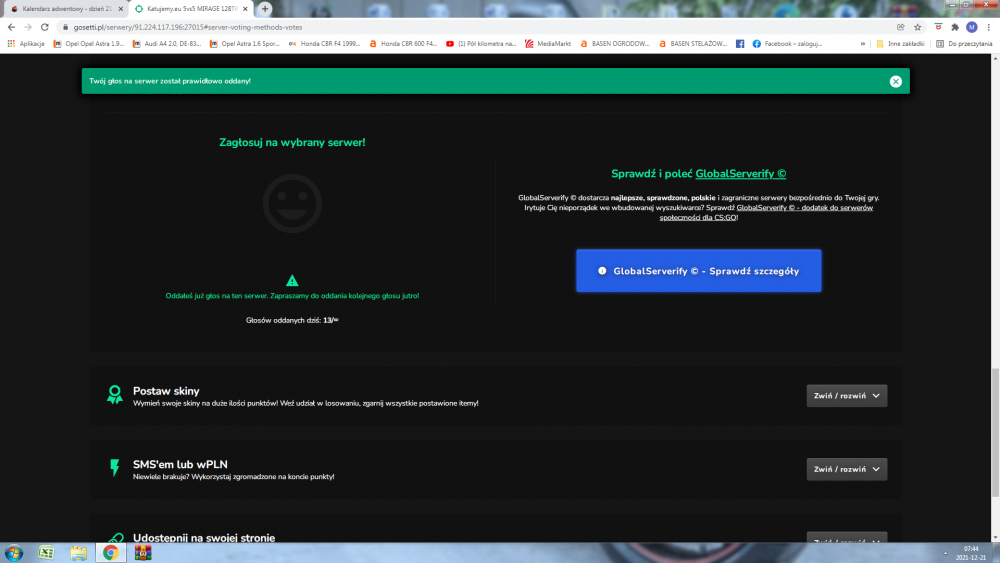Click the browser forward arrow
The image size is (1000, 563).
pyautogui.click(x=28, y=27)
